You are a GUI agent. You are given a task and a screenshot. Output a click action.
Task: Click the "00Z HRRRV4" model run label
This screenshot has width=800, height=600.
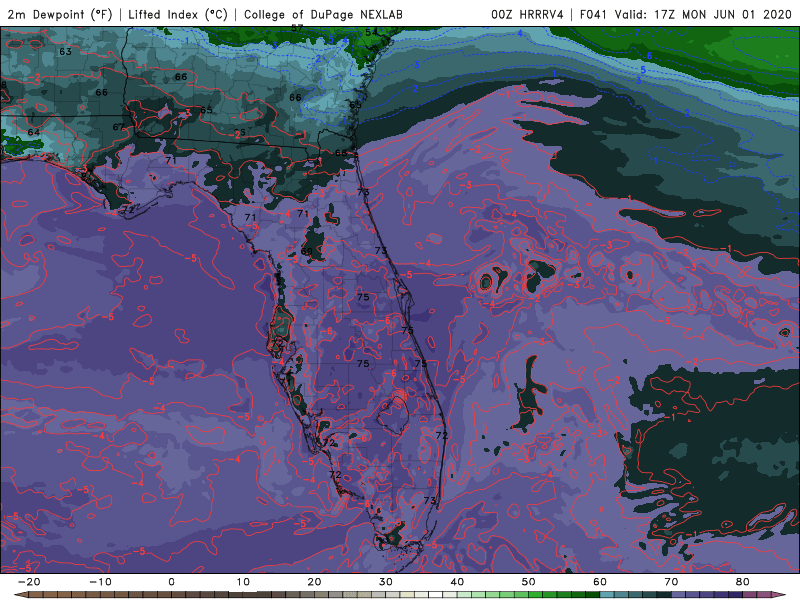click(527, 14)
